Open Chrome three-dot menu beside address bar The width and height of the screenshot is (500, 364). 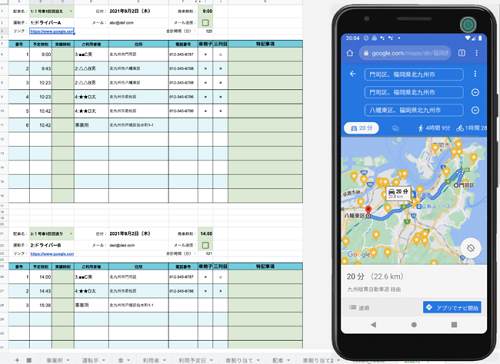[476, 53]
